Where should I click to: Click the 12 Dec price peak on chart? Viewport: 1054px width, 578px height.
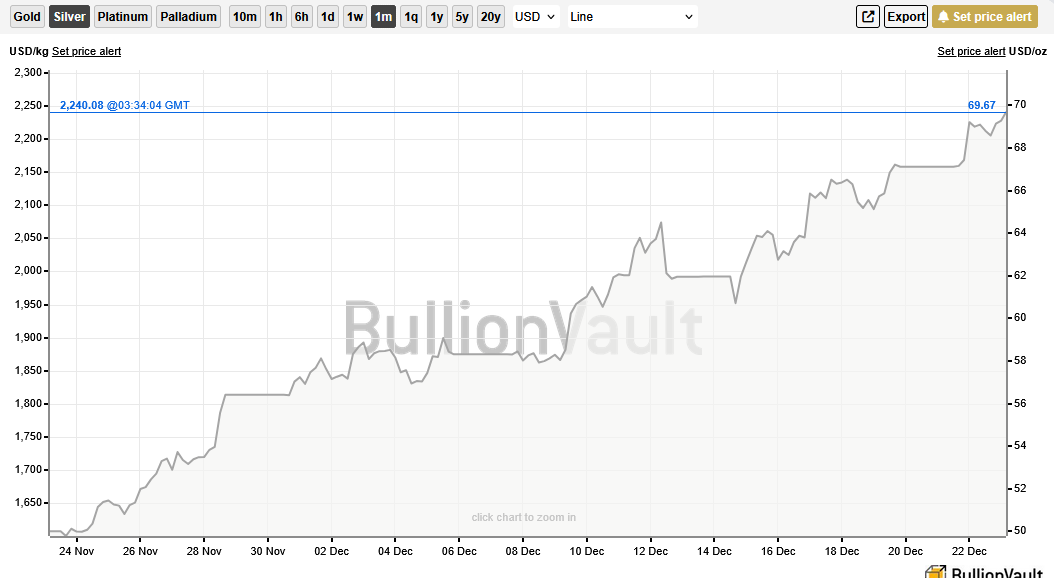click(x=661, y=223)
